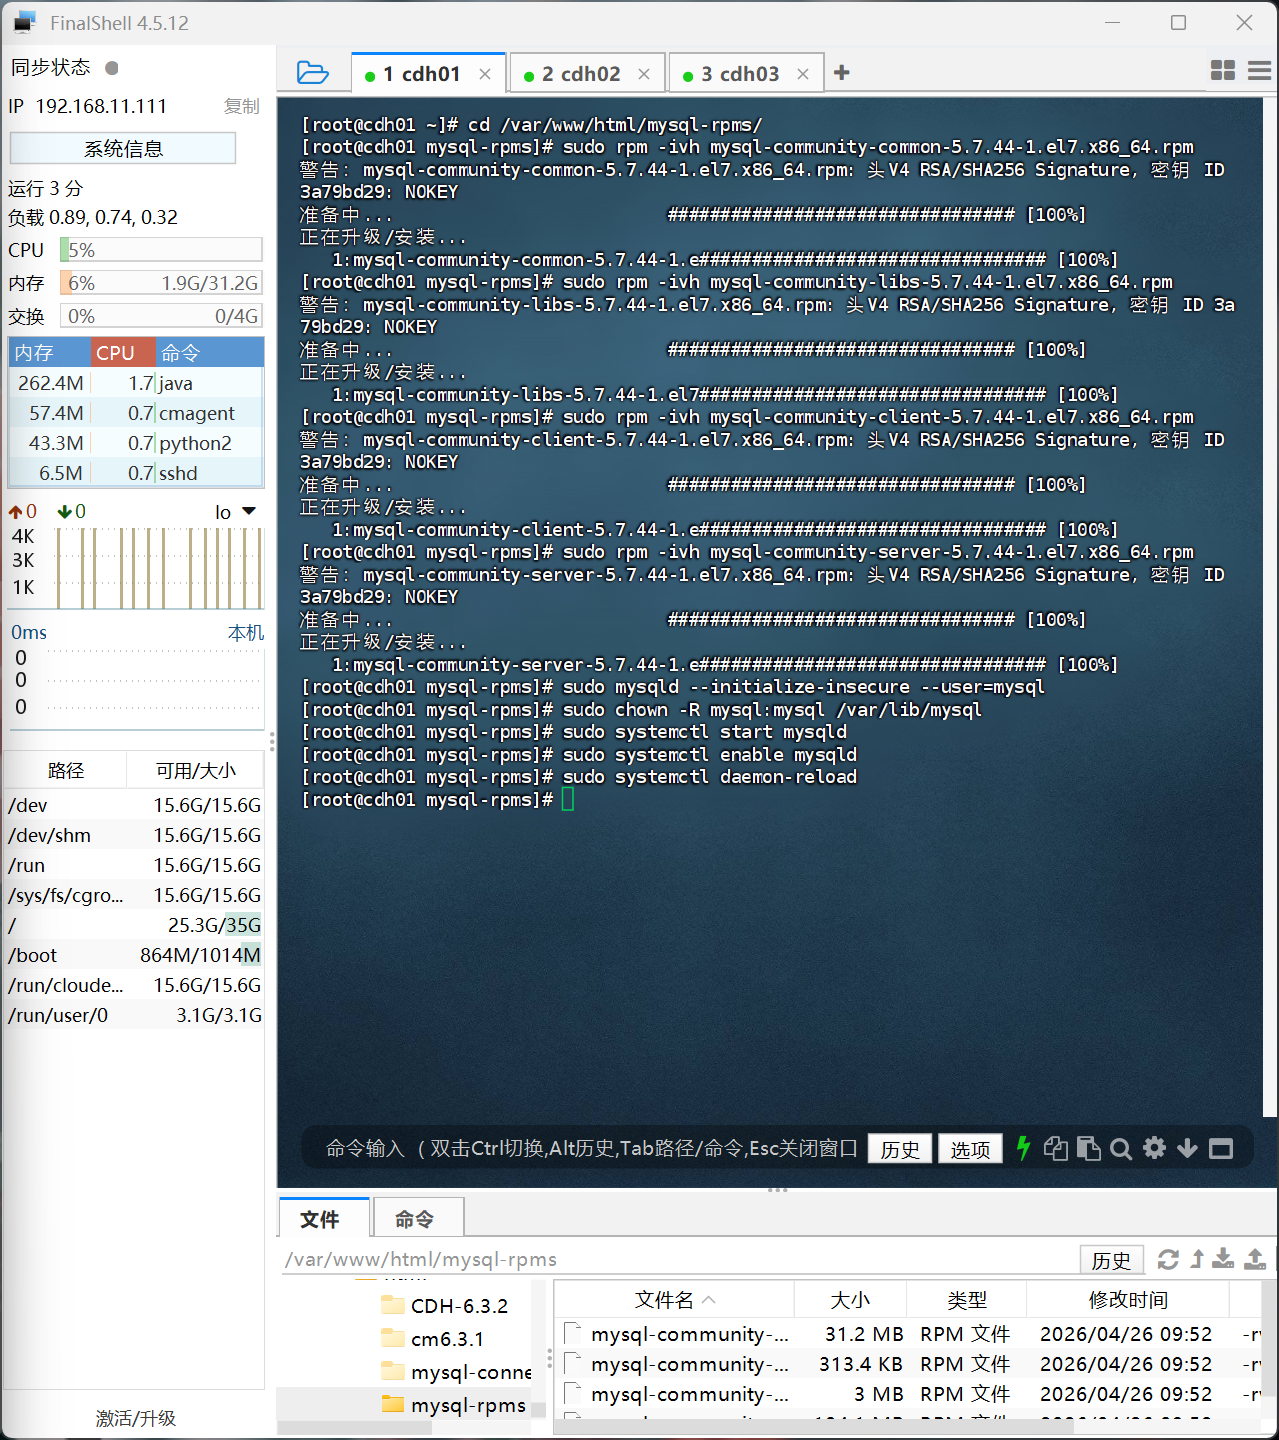1279x1440 pixels.
Task: Click the paste icon next to copy
Action: click(1089, 1148)
